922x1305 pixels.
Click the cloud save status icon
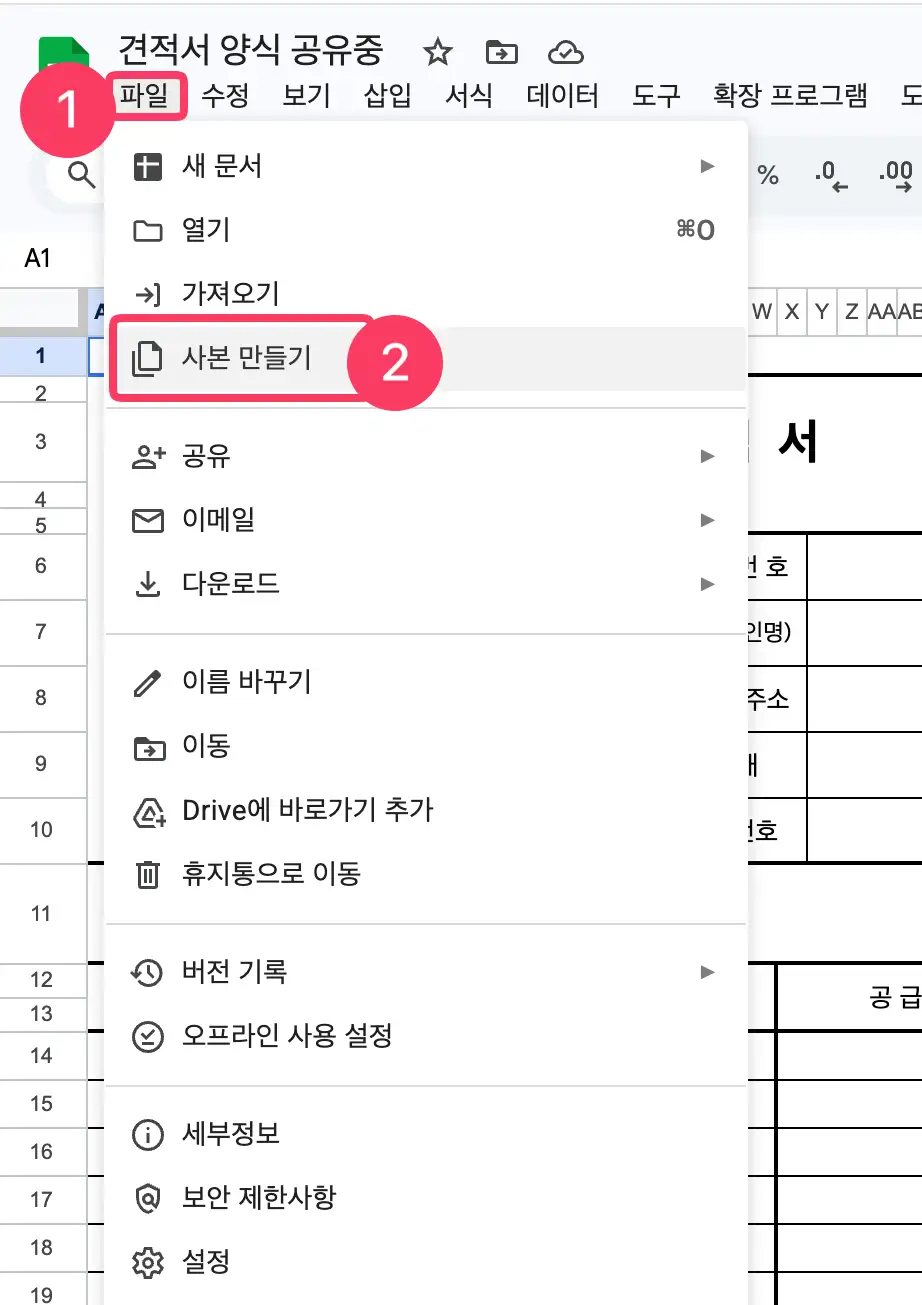point(566,52)
